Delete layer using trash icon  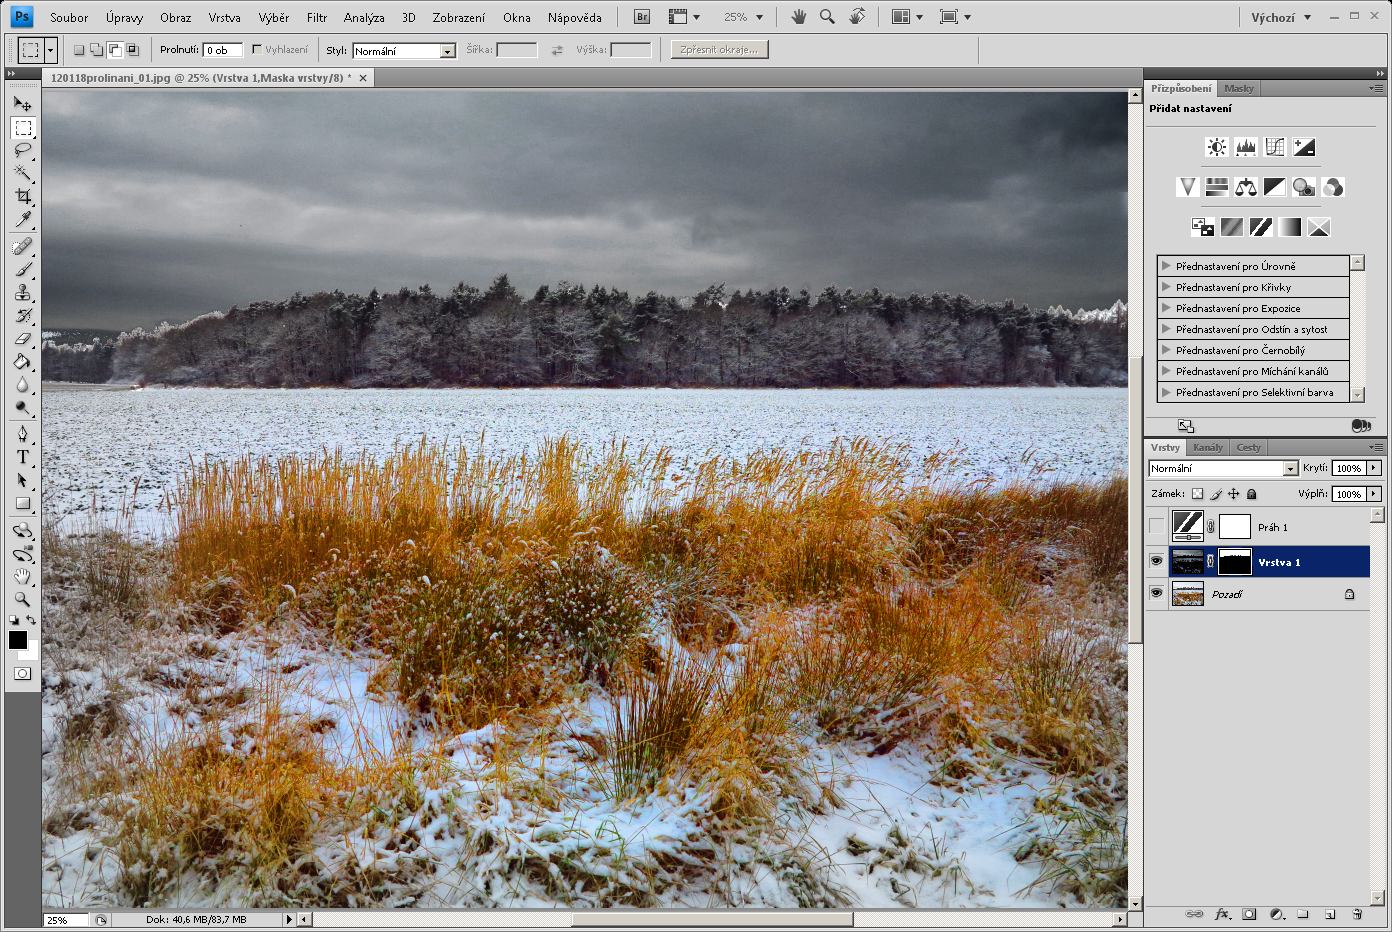coord(1357,914)
